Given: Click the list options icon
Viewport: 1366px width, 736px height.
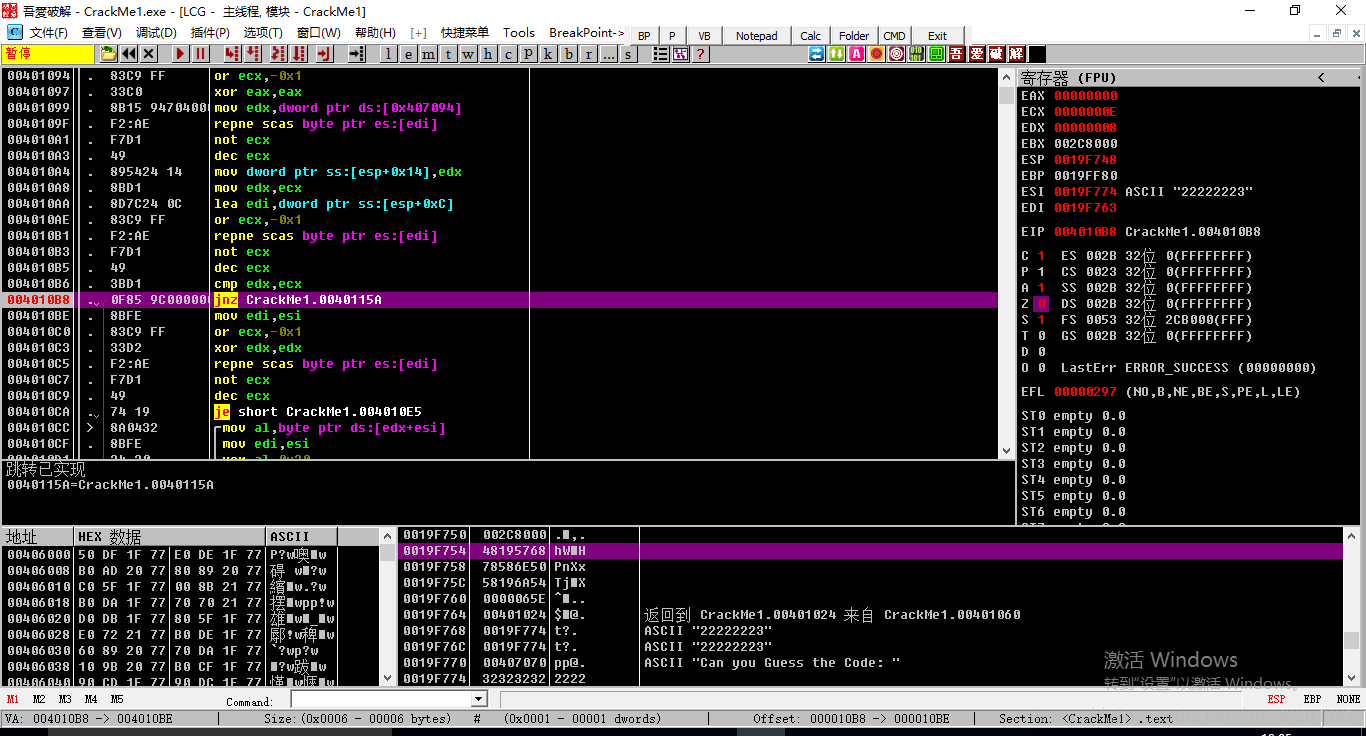Looking at the screenshot, I should pyautogui.click(x=661, y=54).
